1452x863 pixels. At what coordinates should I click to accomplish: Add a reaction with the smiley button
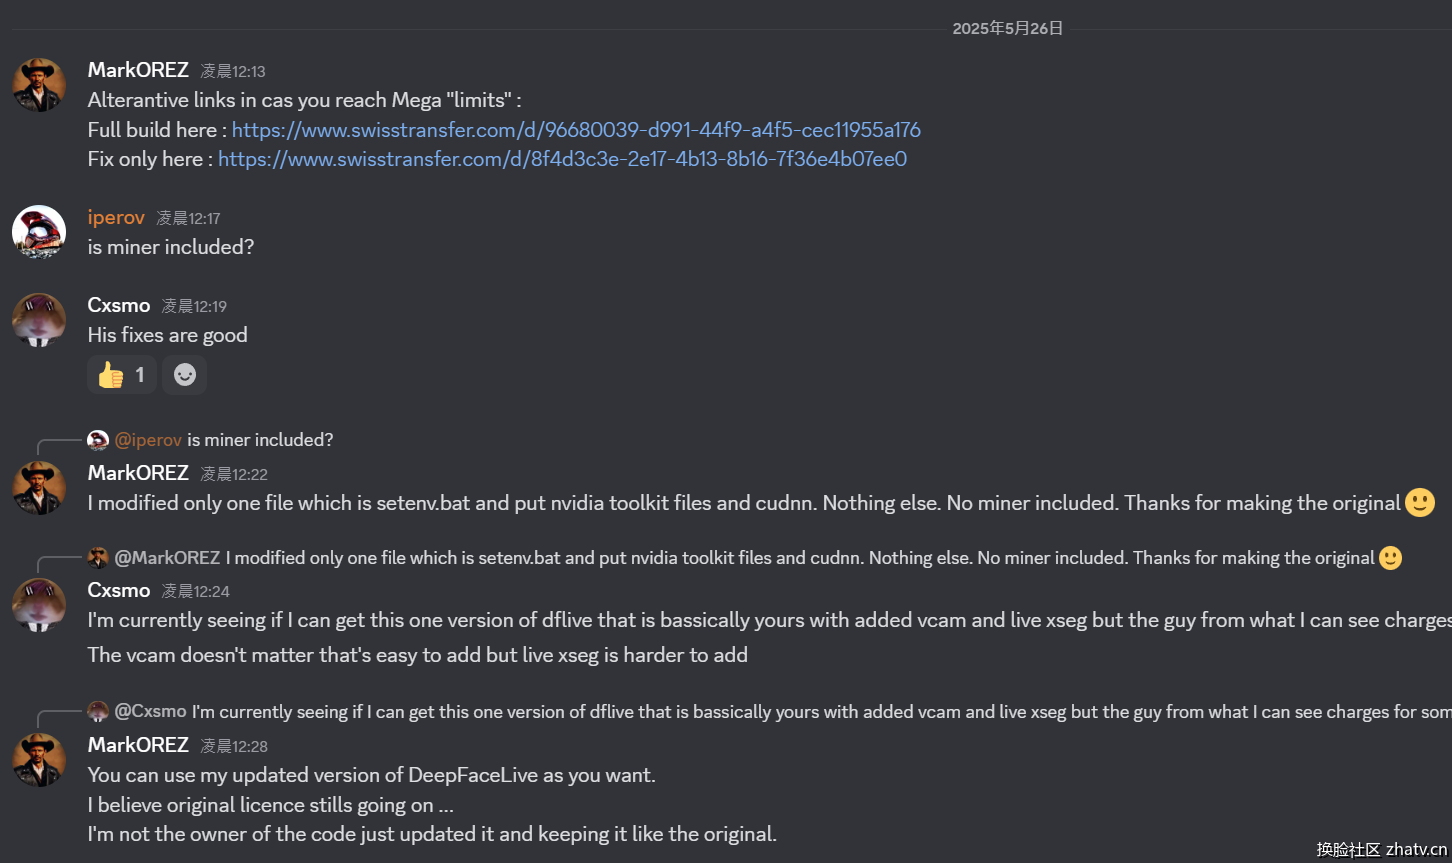[184, 375]
